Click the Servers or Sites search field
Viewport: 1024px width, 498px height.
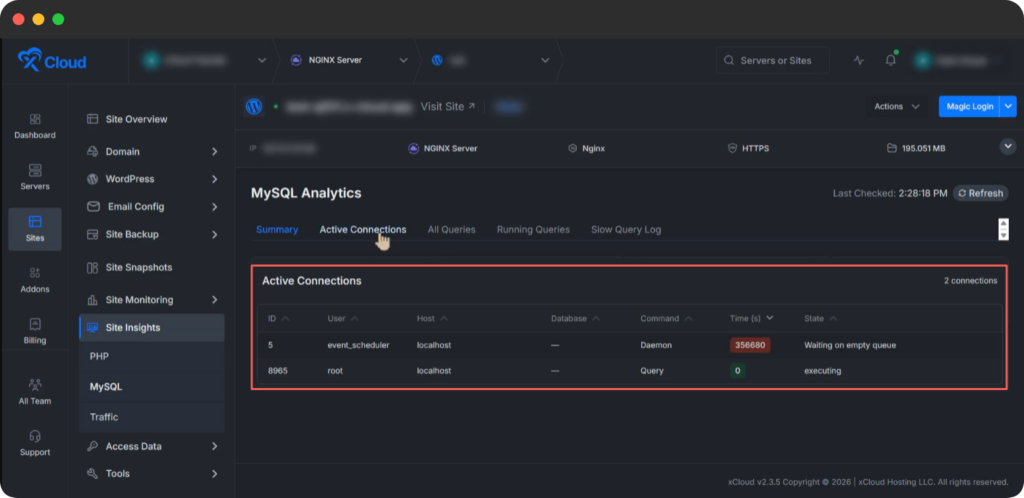point(772,60)
